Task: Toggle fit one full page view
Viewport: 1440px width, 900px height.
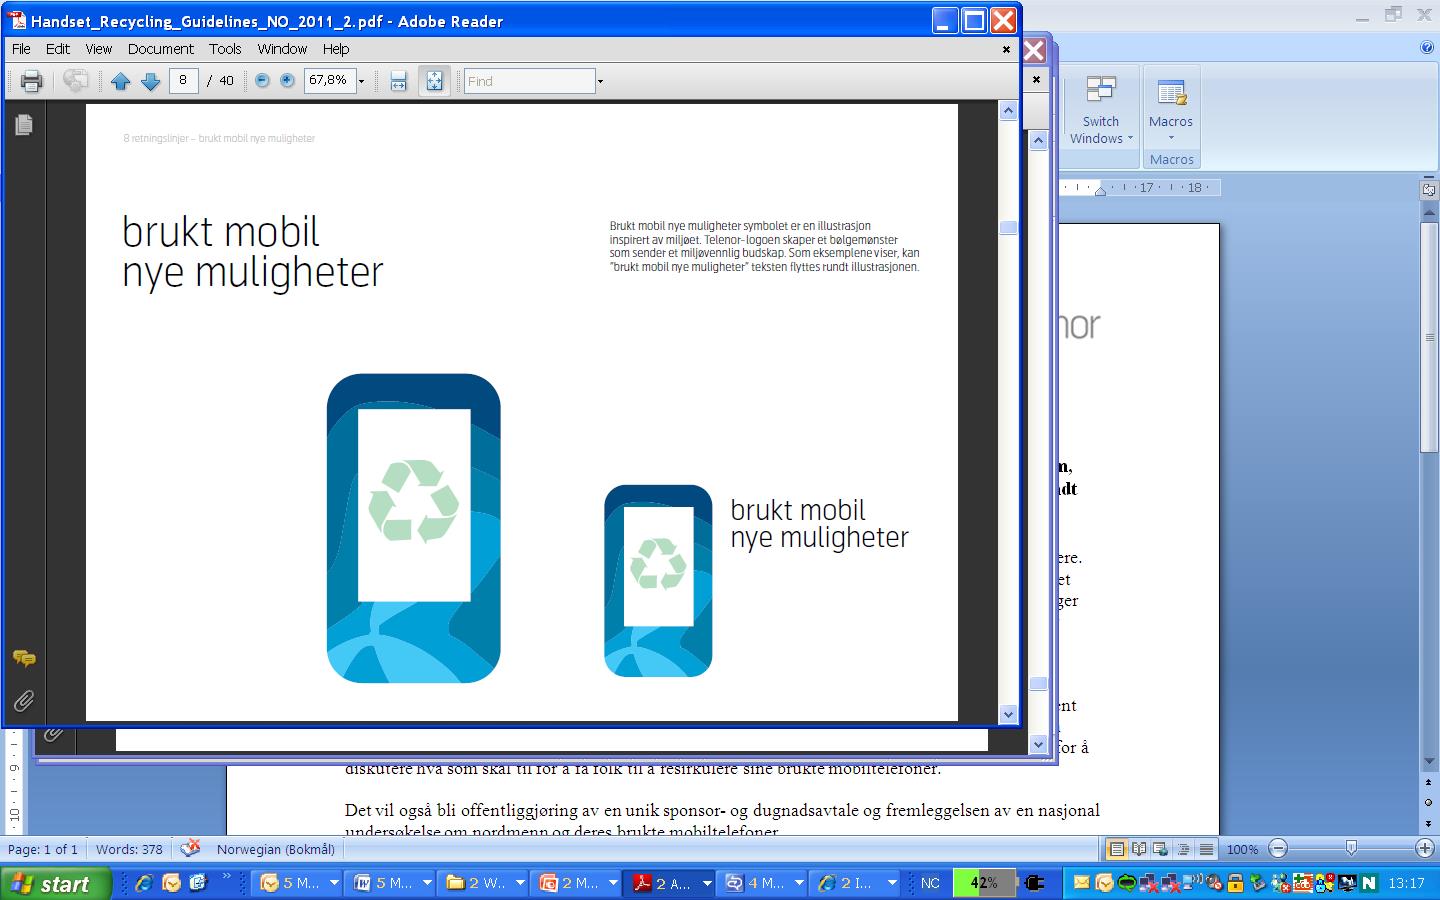Action: 434,81
